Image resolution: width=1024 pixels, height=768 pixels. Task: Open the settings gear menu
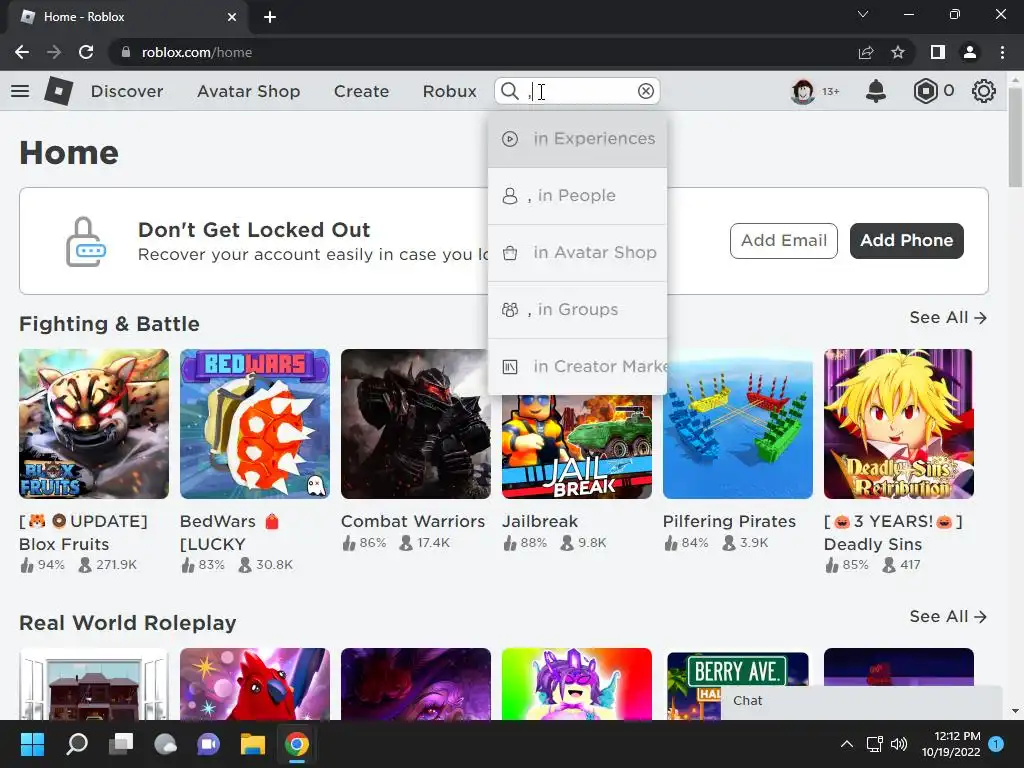984,91
